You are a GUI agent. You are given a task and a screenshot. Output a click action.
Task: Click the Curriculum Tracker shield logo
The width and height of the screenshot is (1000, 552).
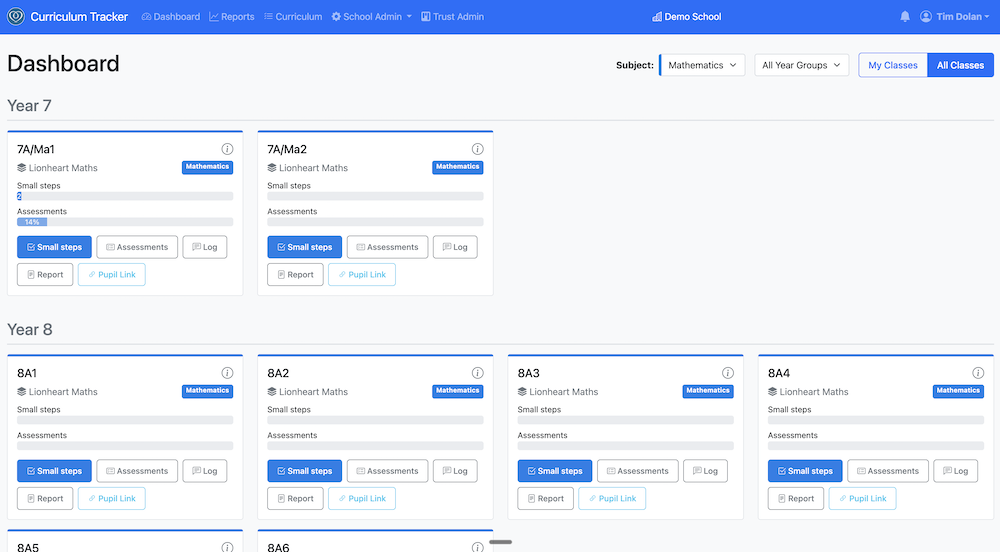pos(16,17)
